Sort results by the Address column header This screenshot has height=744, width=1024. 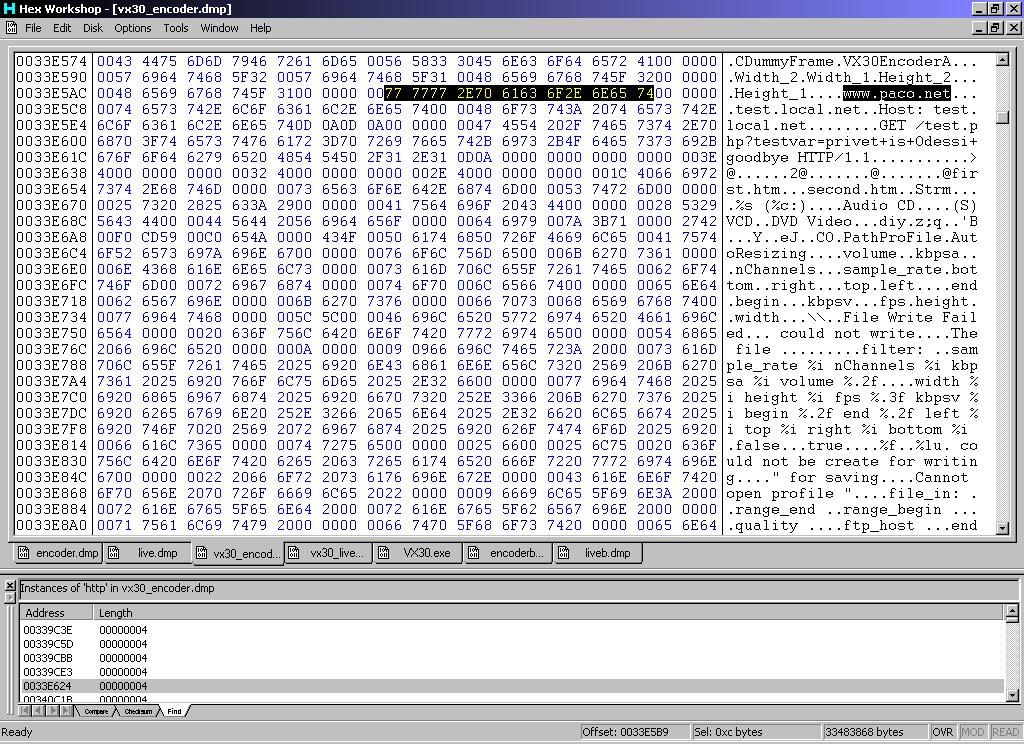56,613
